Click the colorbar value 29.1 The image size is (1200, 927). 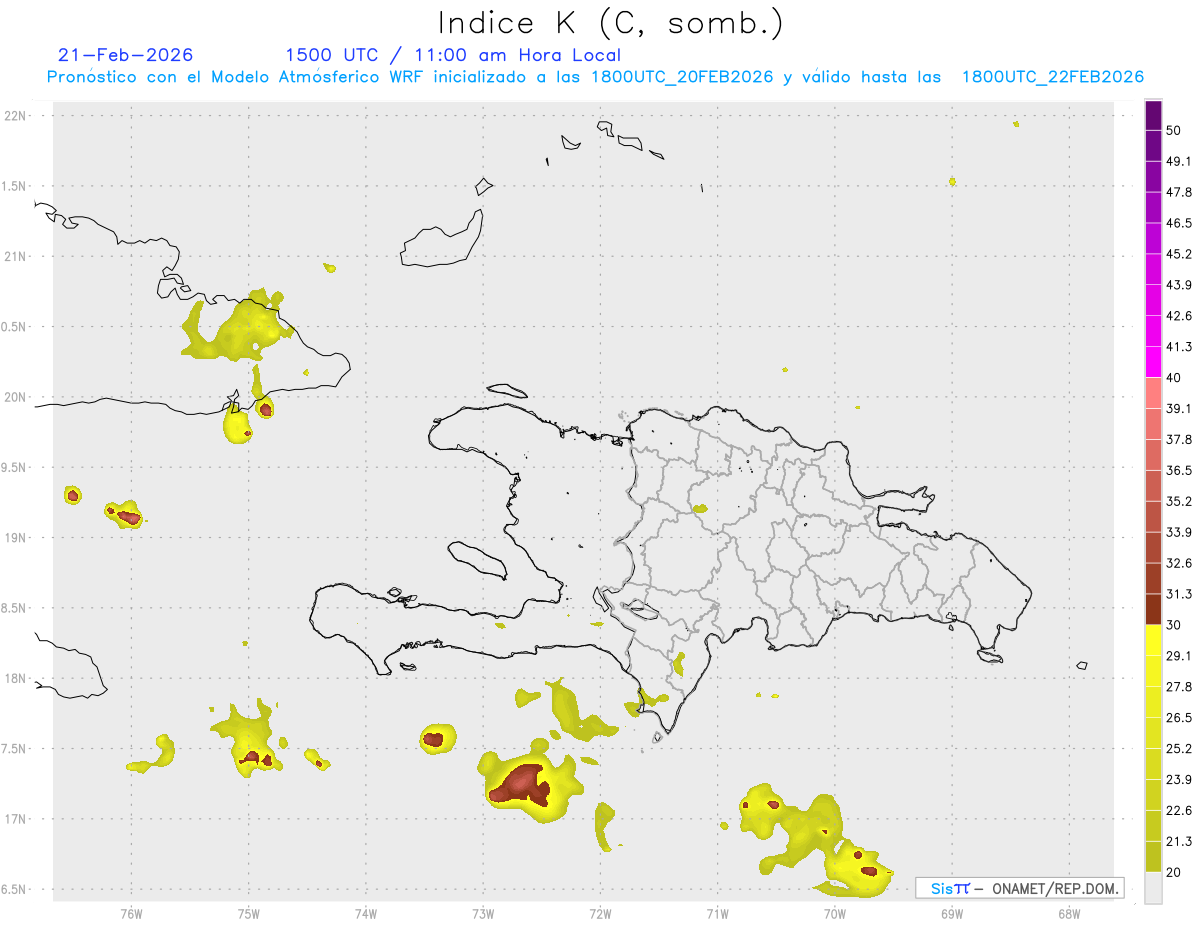click(x=1179, y=656)
